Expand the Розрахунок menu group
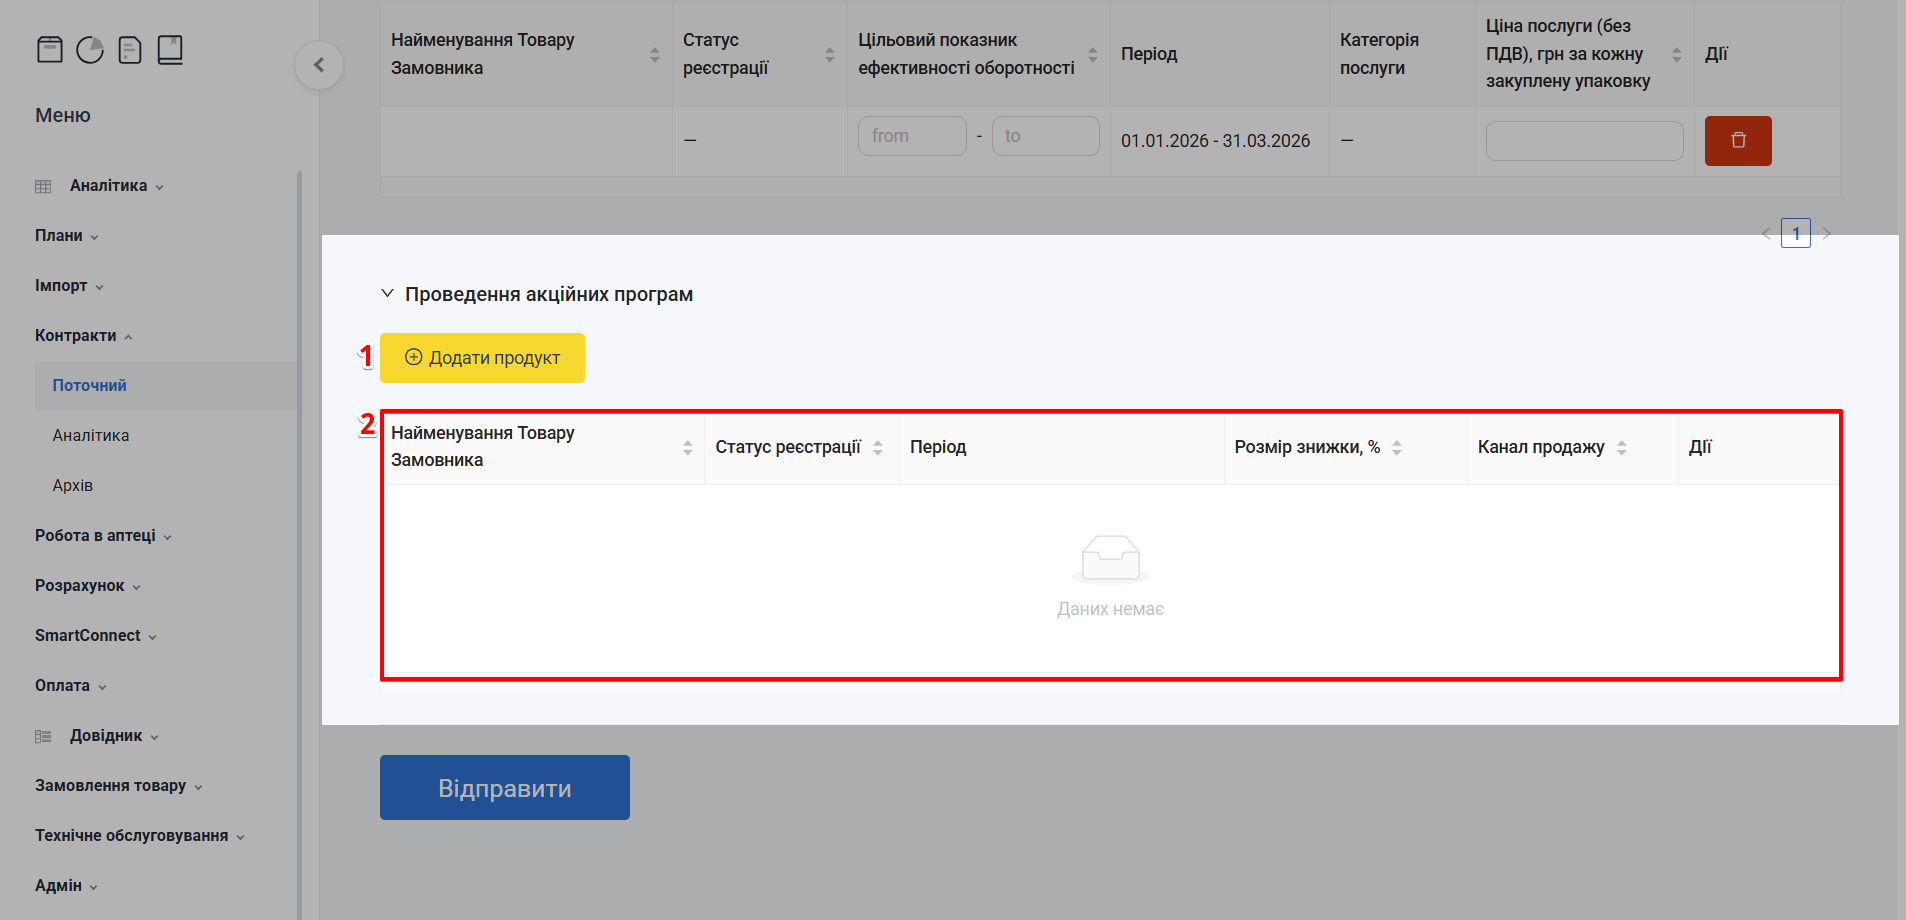This screenshot has width=1906, height=920. coord(87,586)
